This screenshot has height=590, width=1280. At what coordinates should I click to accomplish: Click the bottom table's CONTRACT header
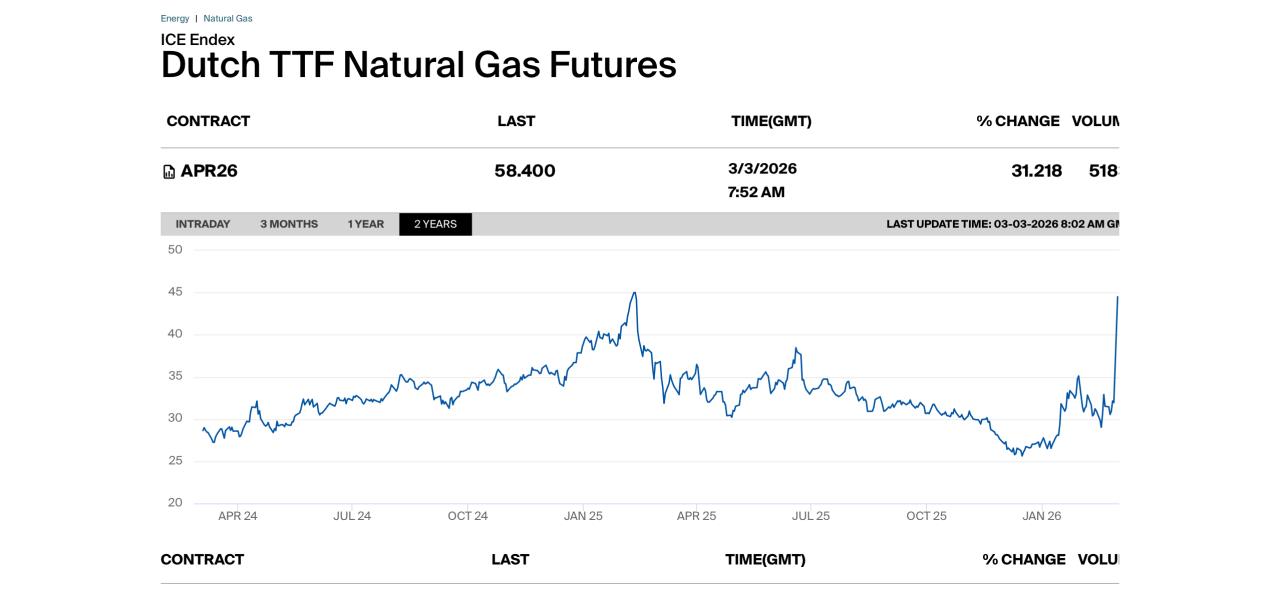pyautogui.click(x=202, y=559)
